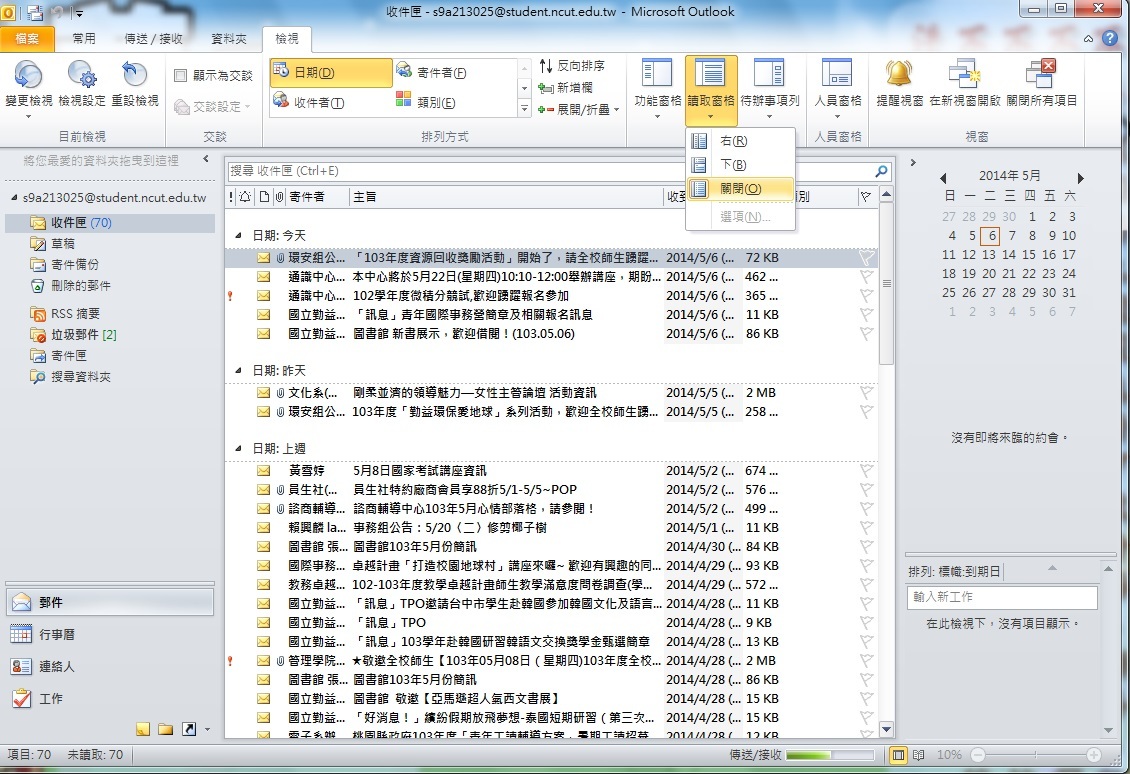Image resolution: width=1130 pixels, height=774 pixels.
Task: Select 關閉(O) to turn off reading pane
Action: pos(741,189)
